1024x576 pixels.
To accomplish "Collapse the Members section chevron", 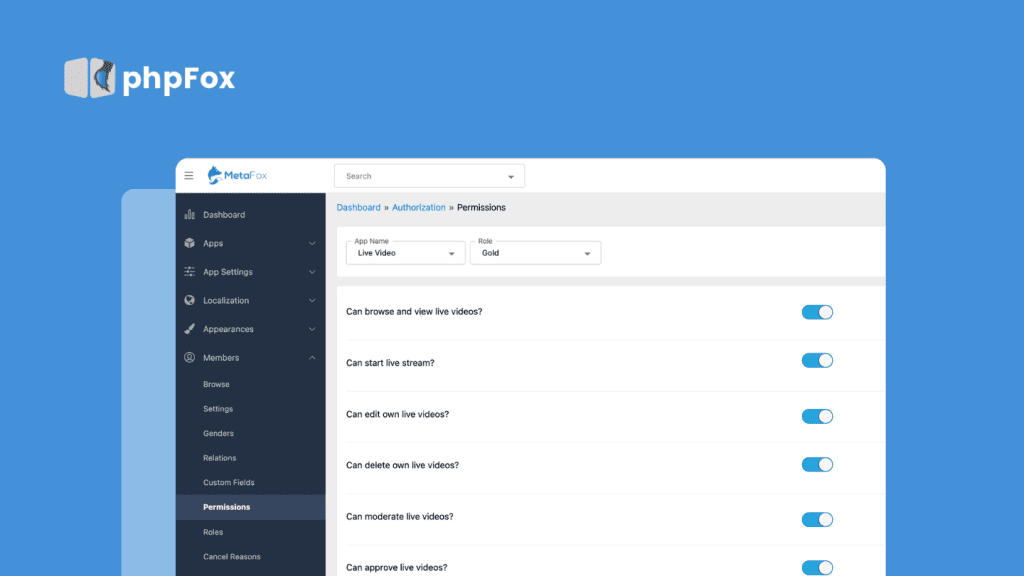I will 312,357.
